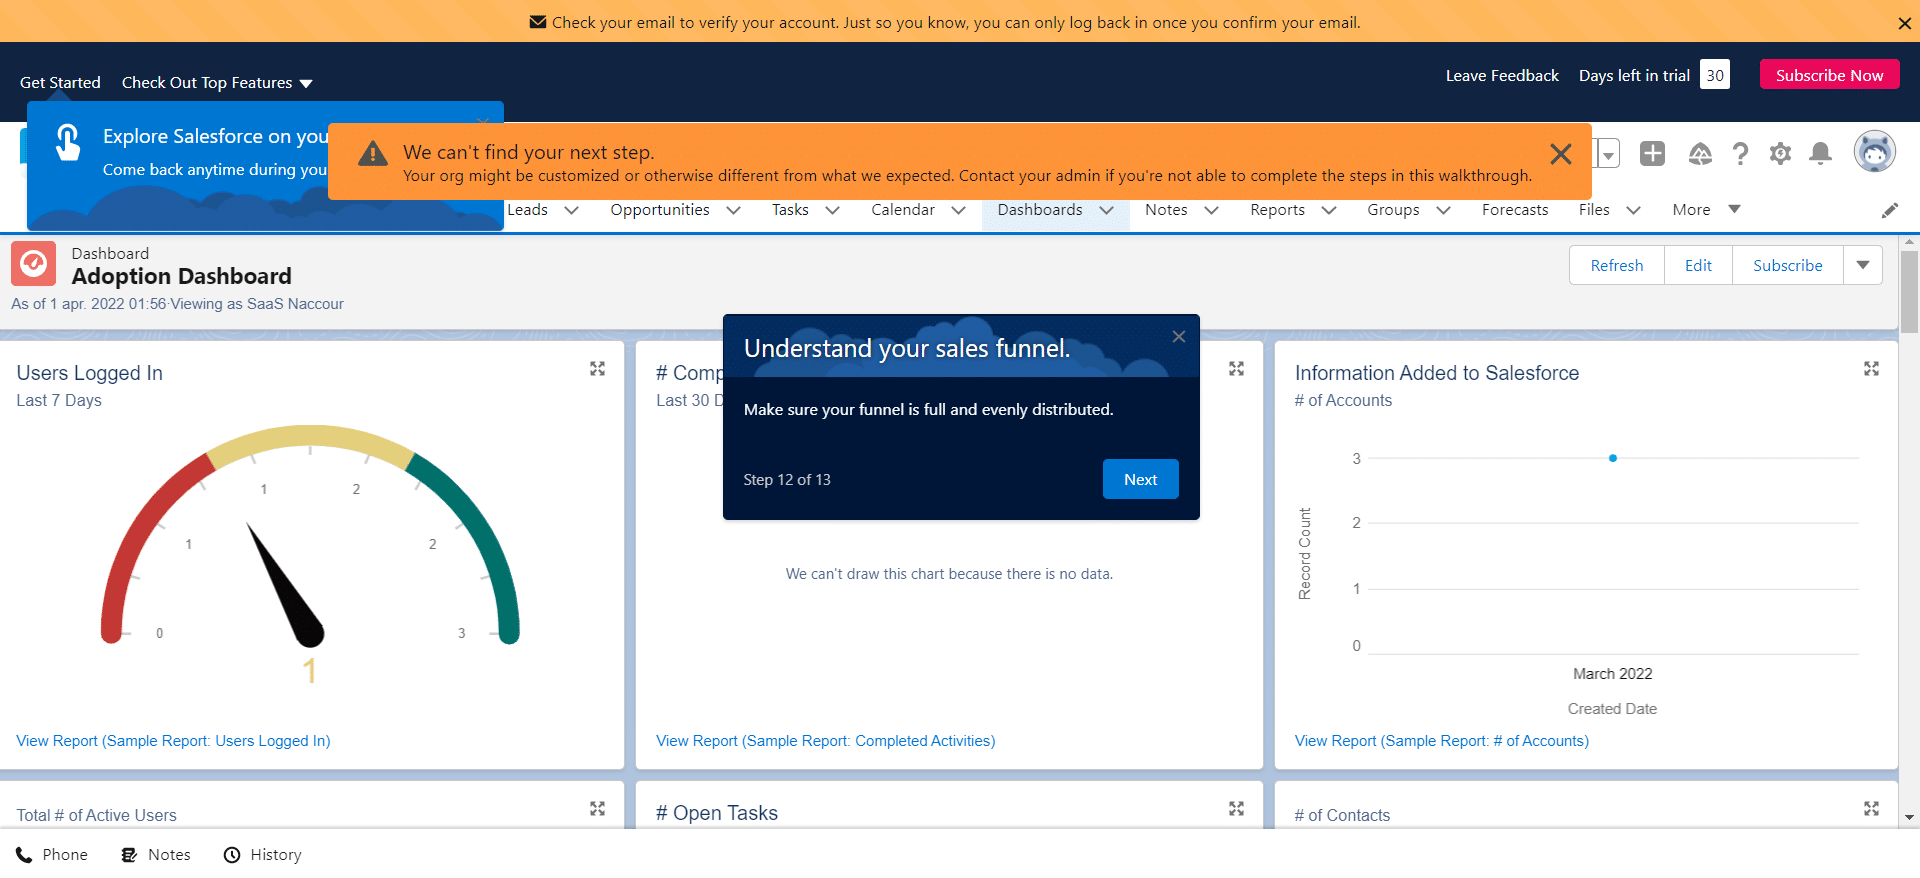Image resolution: width=1920 pixels, height=878 pixels.
Task: Open the Calendar tab dropdown chevron
Action: (958, 210)
